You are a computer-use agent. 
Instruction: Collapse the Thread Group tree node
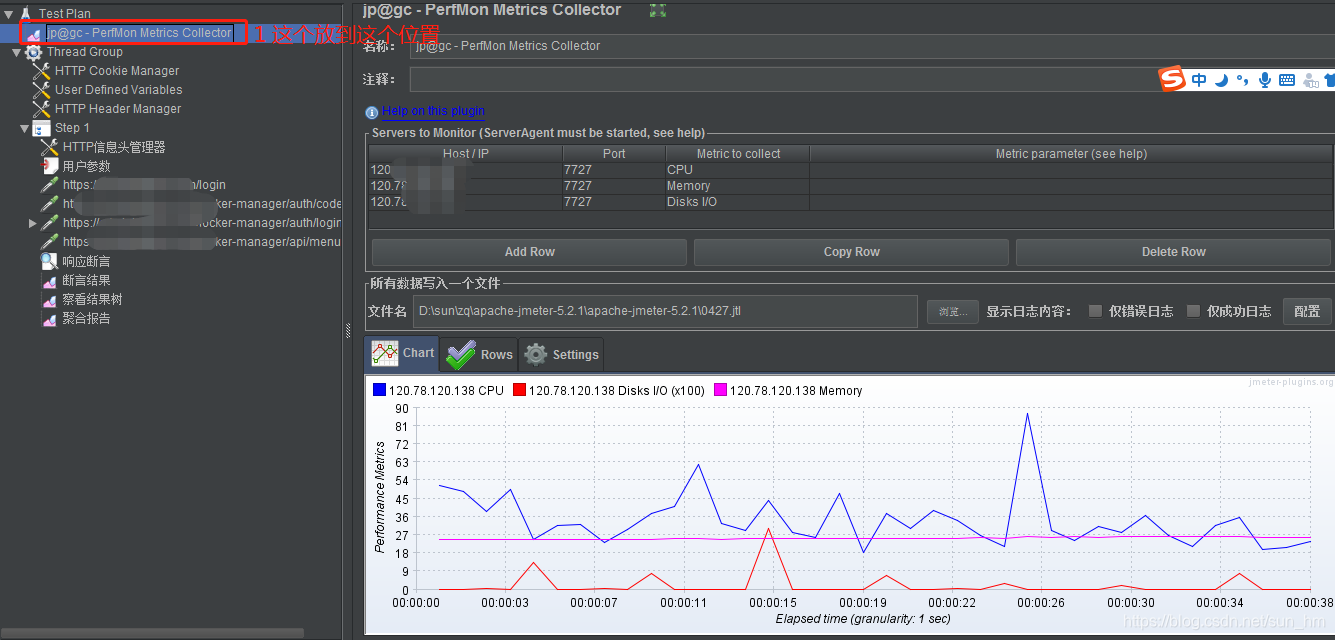(x=16, y=52)
